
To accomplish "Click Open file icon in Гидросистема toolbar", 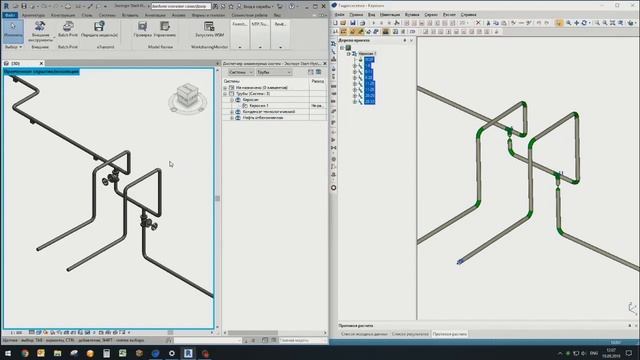I will 343,23.
